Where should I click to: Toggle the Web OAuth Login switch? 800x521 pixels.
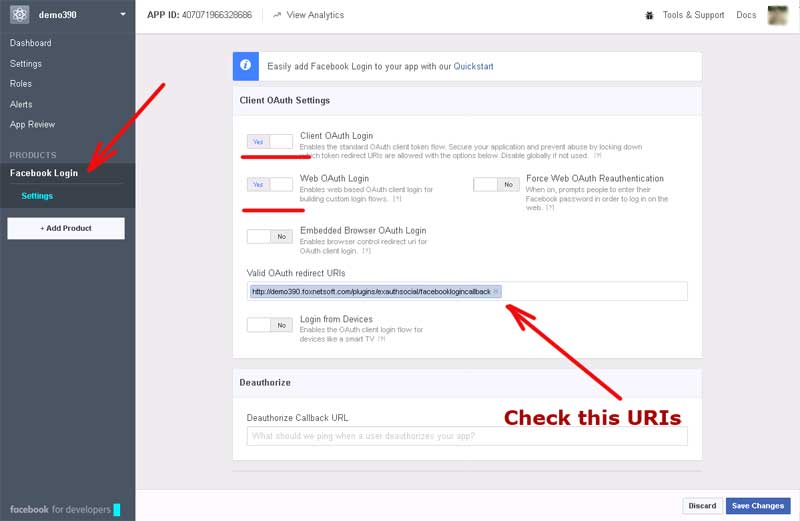[269, 184]
